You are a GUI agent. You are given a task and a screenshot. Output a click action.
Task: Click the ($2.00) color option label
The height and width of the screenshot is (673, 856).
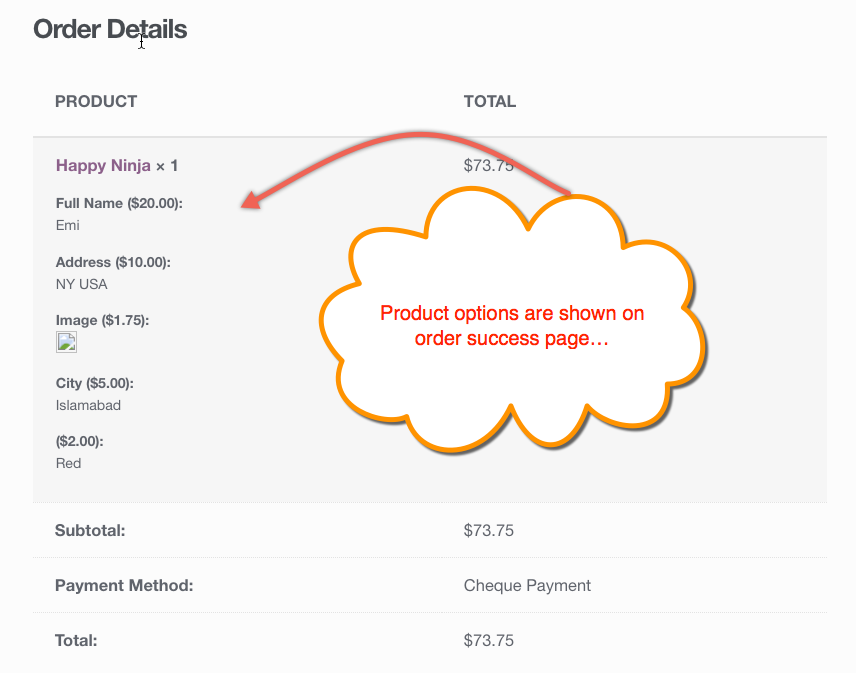coord(80,442)
